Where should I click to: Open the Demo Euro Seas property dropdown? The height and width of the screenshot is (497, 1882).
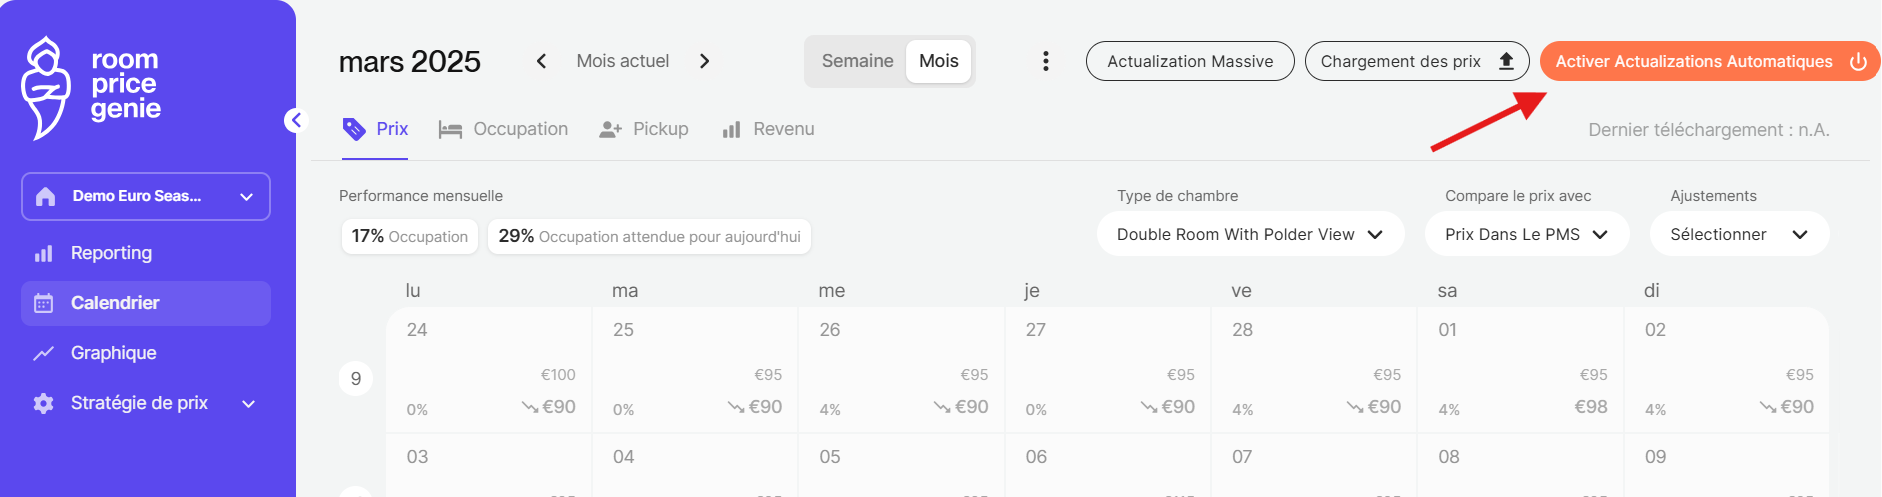(146, 196)
